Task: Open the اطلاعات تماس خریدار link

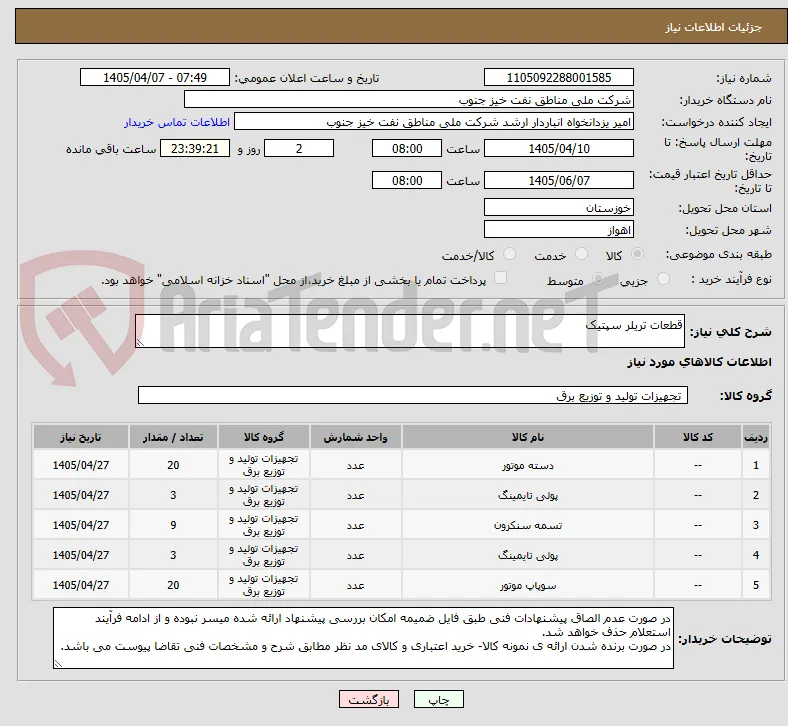Action: pyautogui.click(x=177, y=123)
